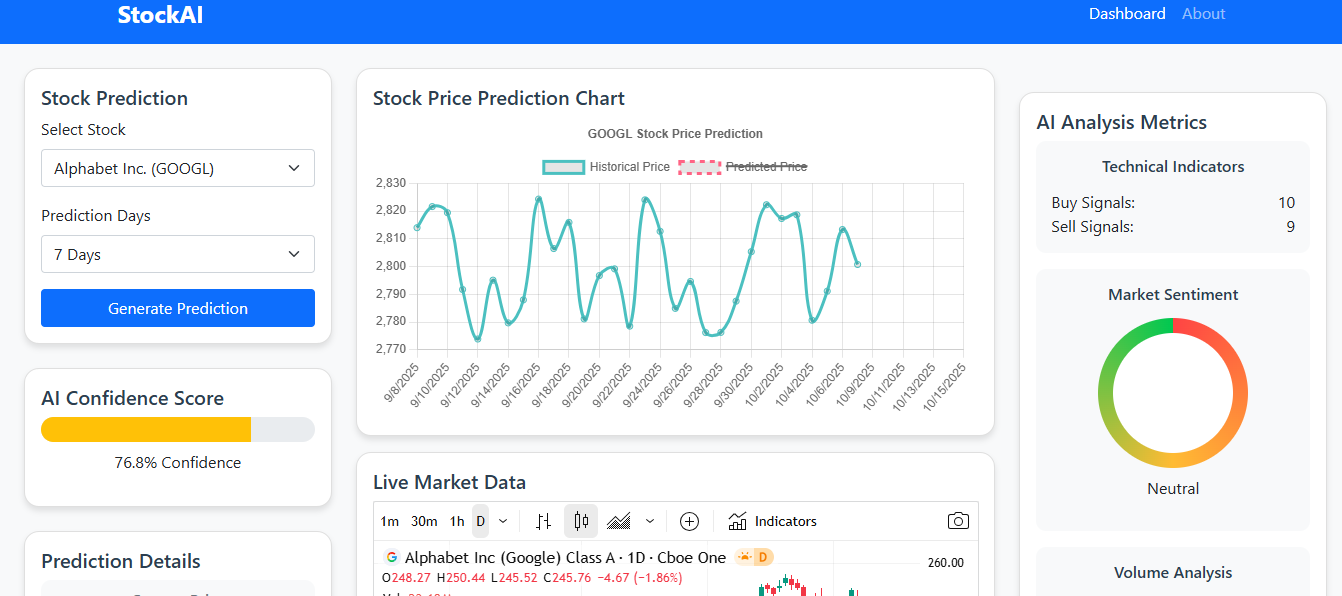The width and height of the screenshot is (1342, 596).
Task: Open the Indicators panel
Action: pos(772,521)
